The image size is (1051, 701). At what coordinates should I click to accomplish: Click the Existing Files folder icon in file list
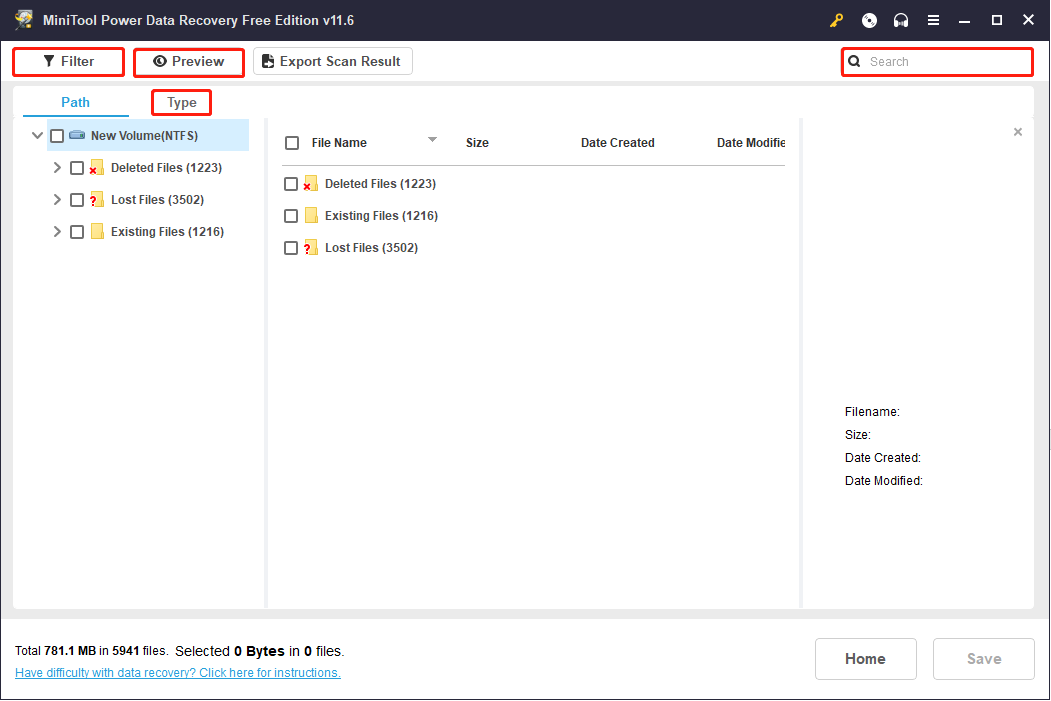311,216
